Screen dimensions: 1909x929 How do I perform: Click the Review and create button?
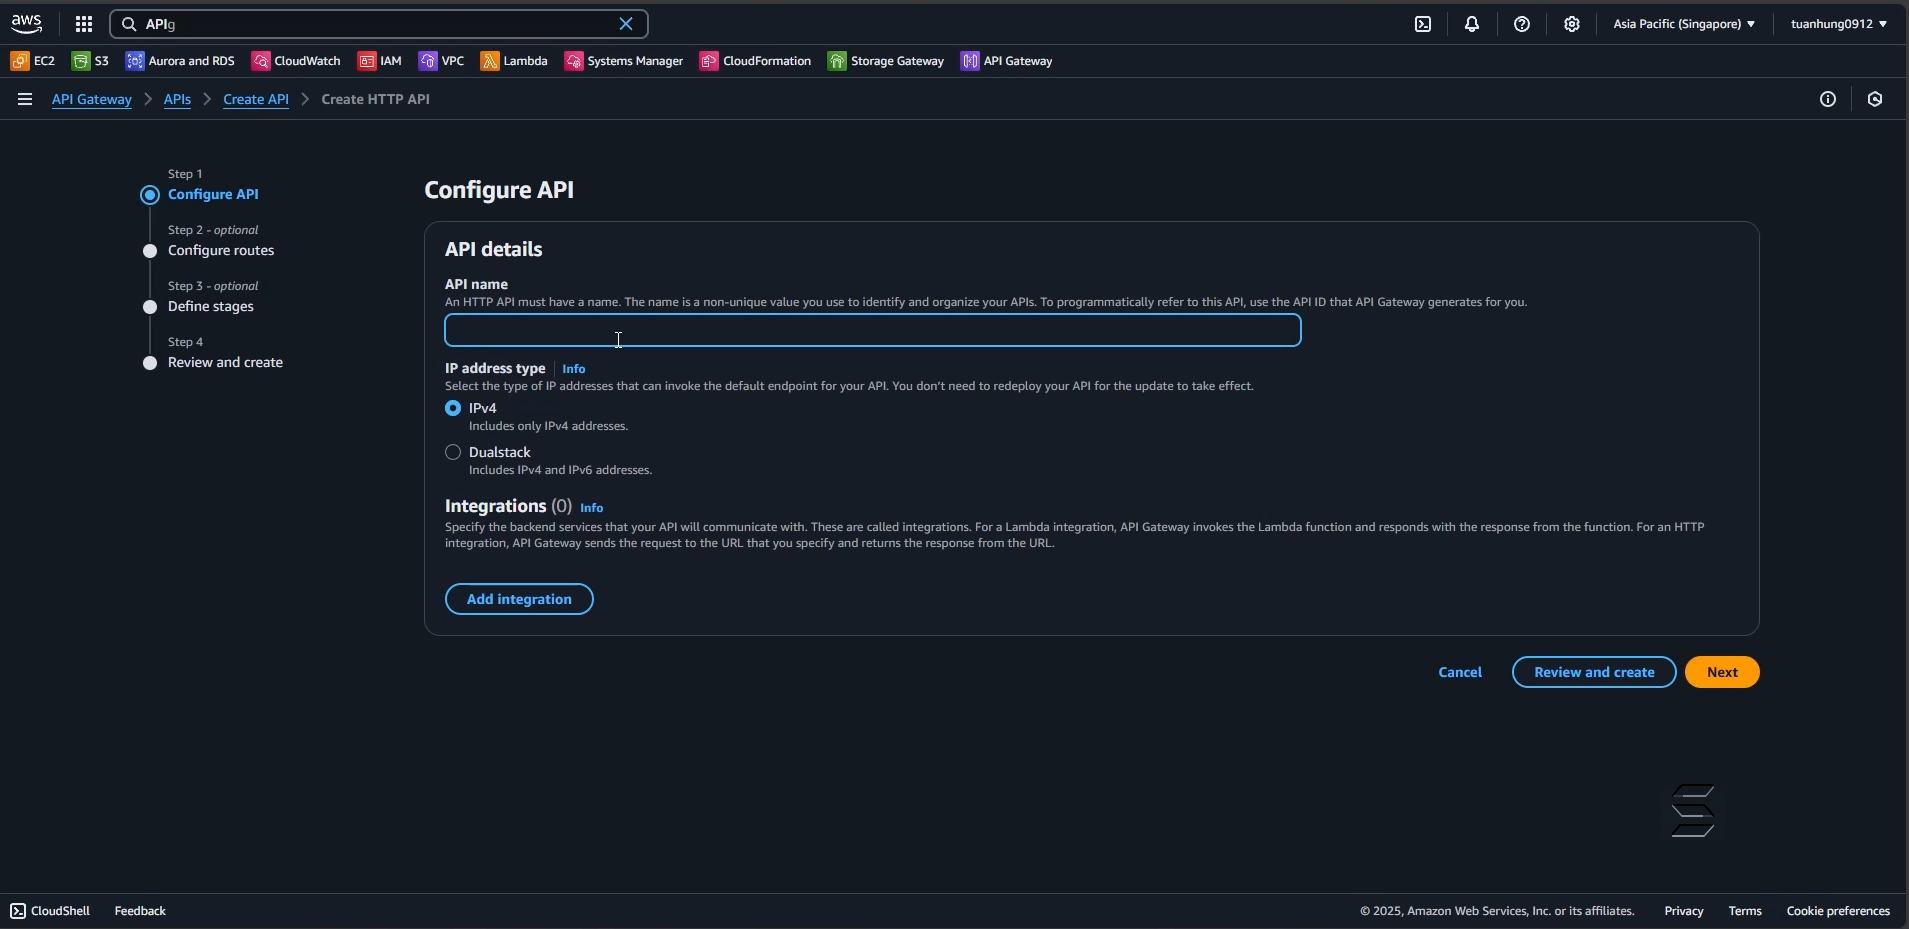pos(1594,672)
